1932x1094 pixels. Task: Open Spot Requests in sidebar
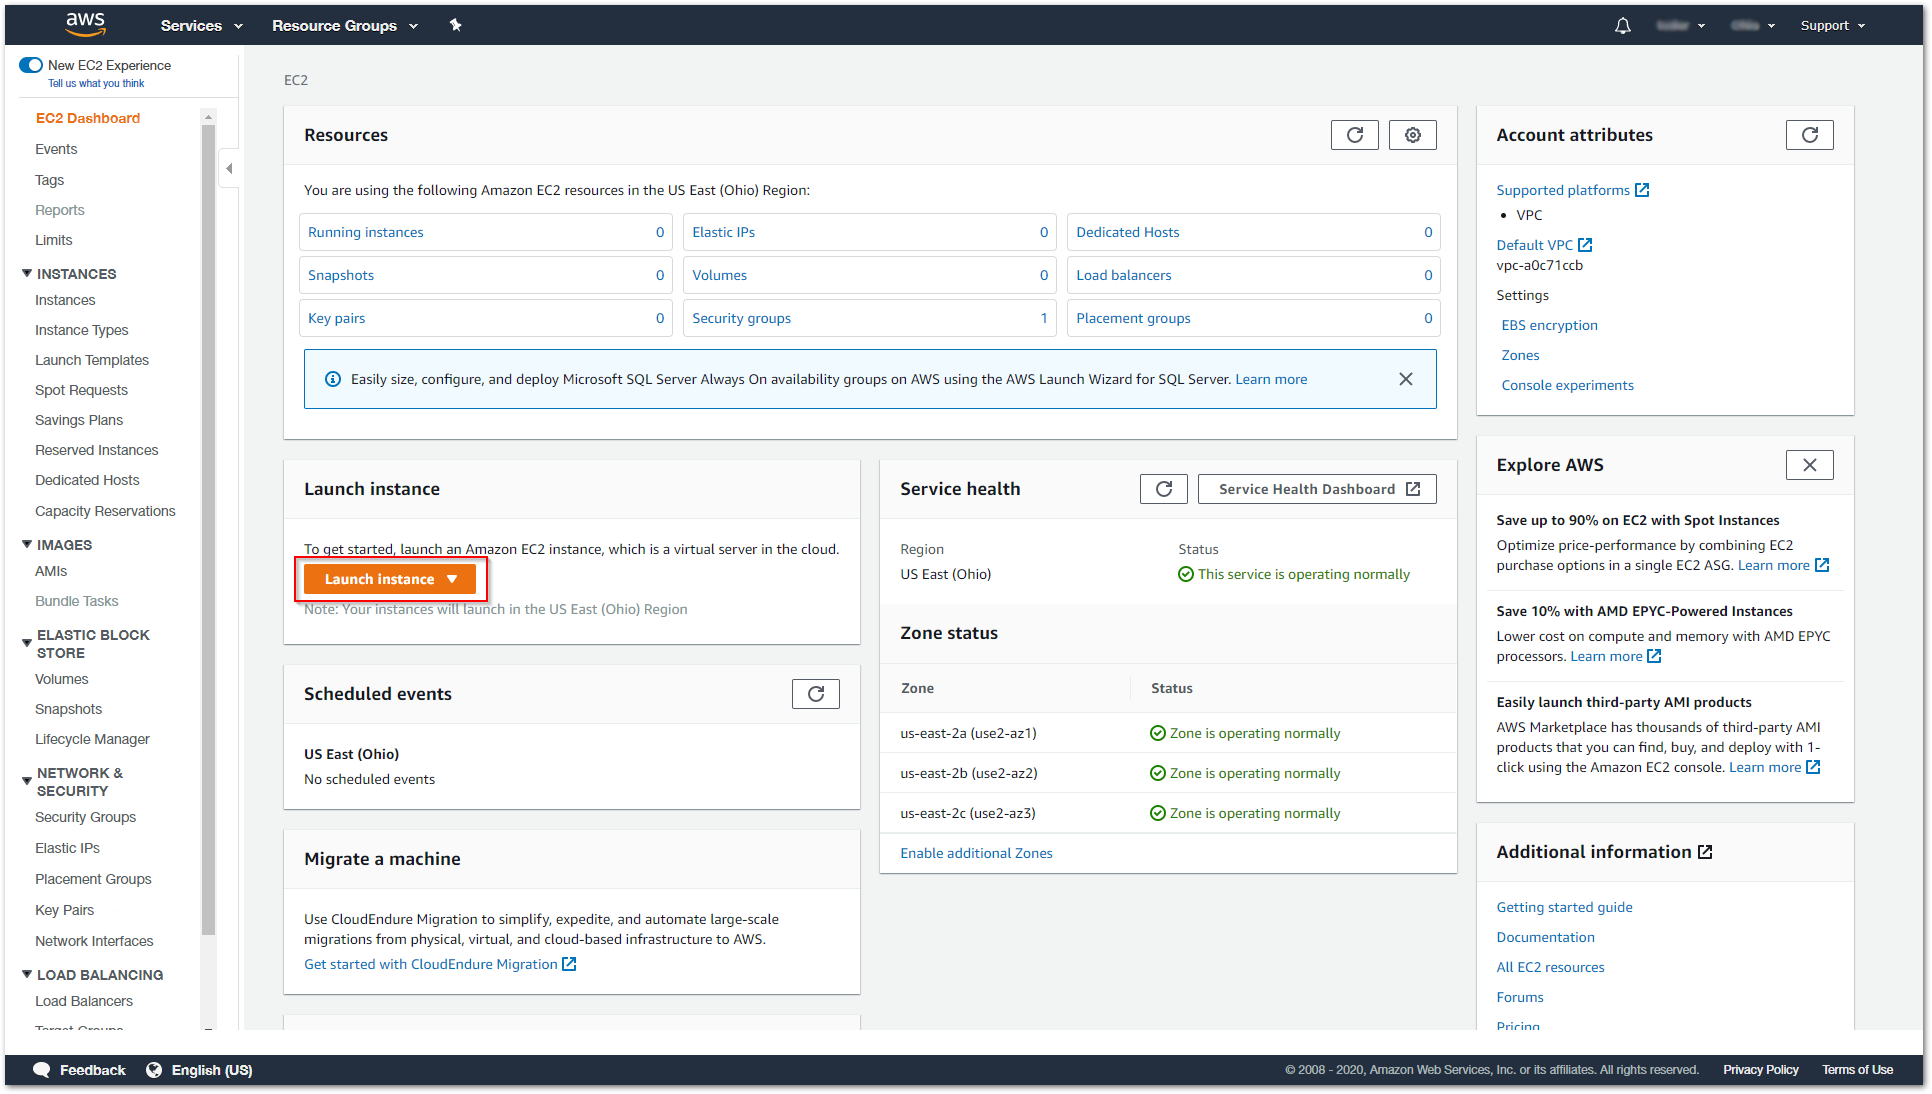(x=81, y=390)
